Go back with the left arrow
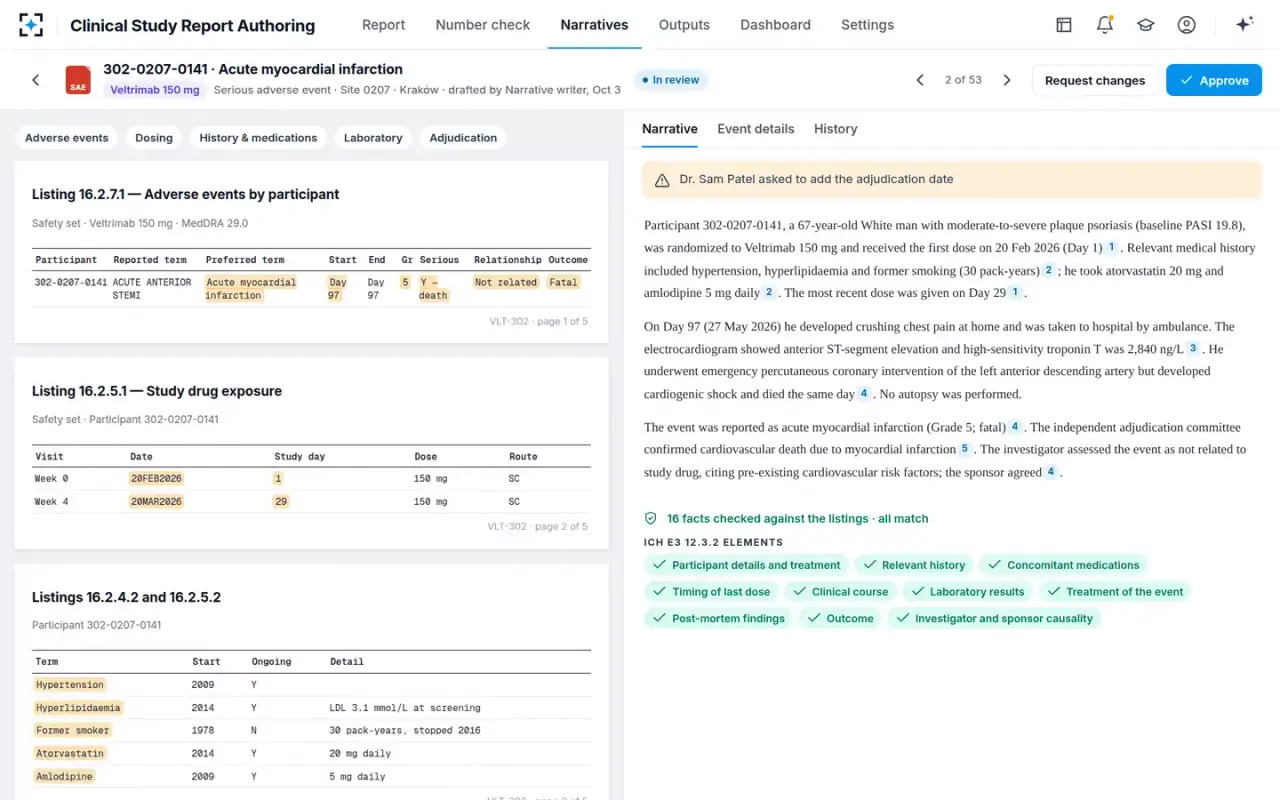 pyautogui.click(x=36, y=80)
